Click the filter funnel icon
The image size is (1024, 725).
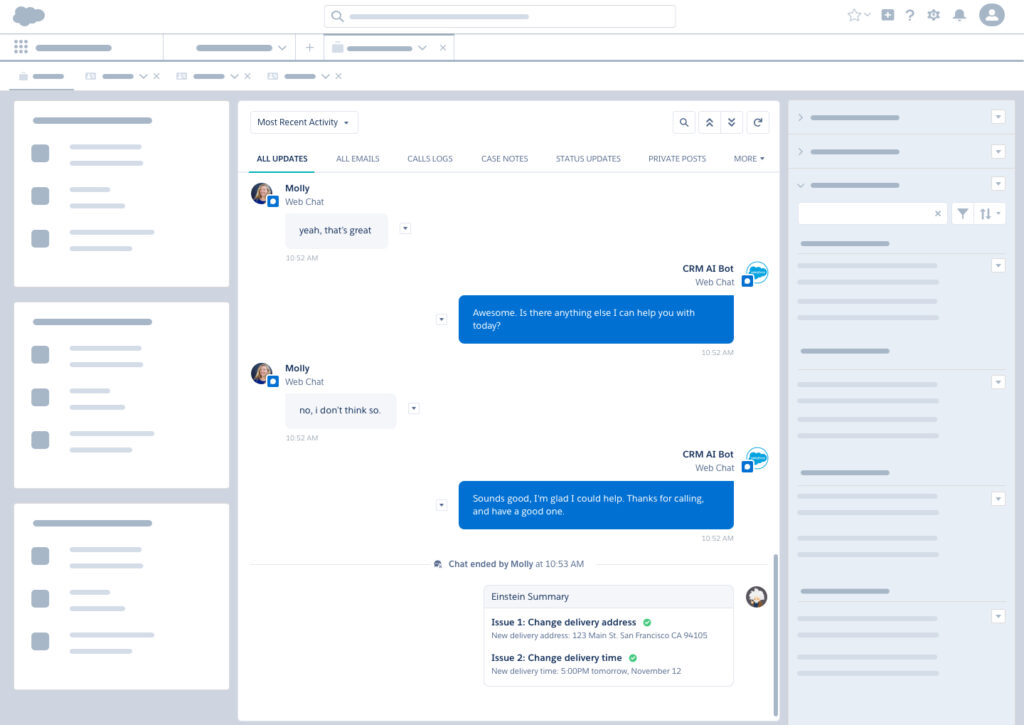(963, 214)
